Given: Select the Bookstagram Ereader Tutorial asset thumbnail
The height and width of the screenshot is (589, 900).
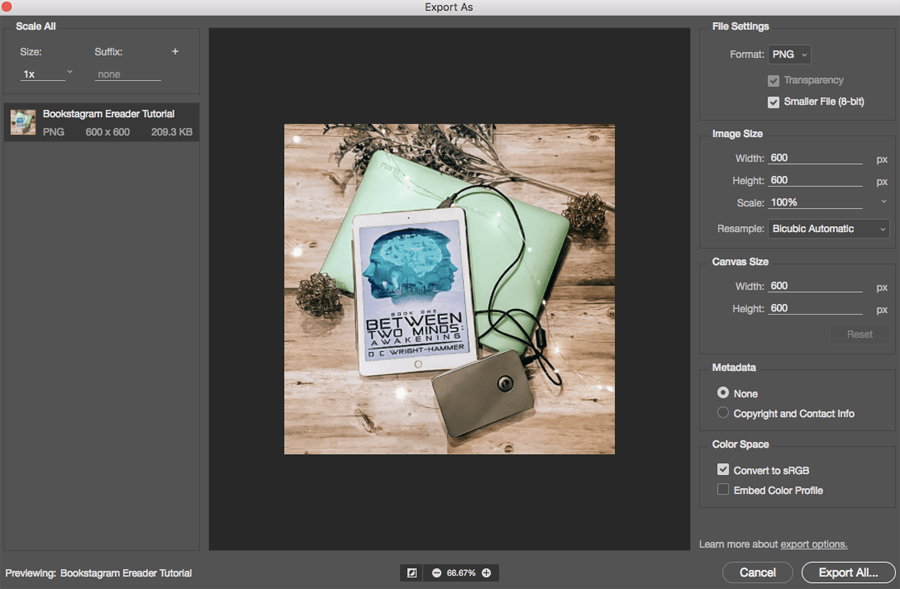Looking at the screenshot, I should coord(23,122).
